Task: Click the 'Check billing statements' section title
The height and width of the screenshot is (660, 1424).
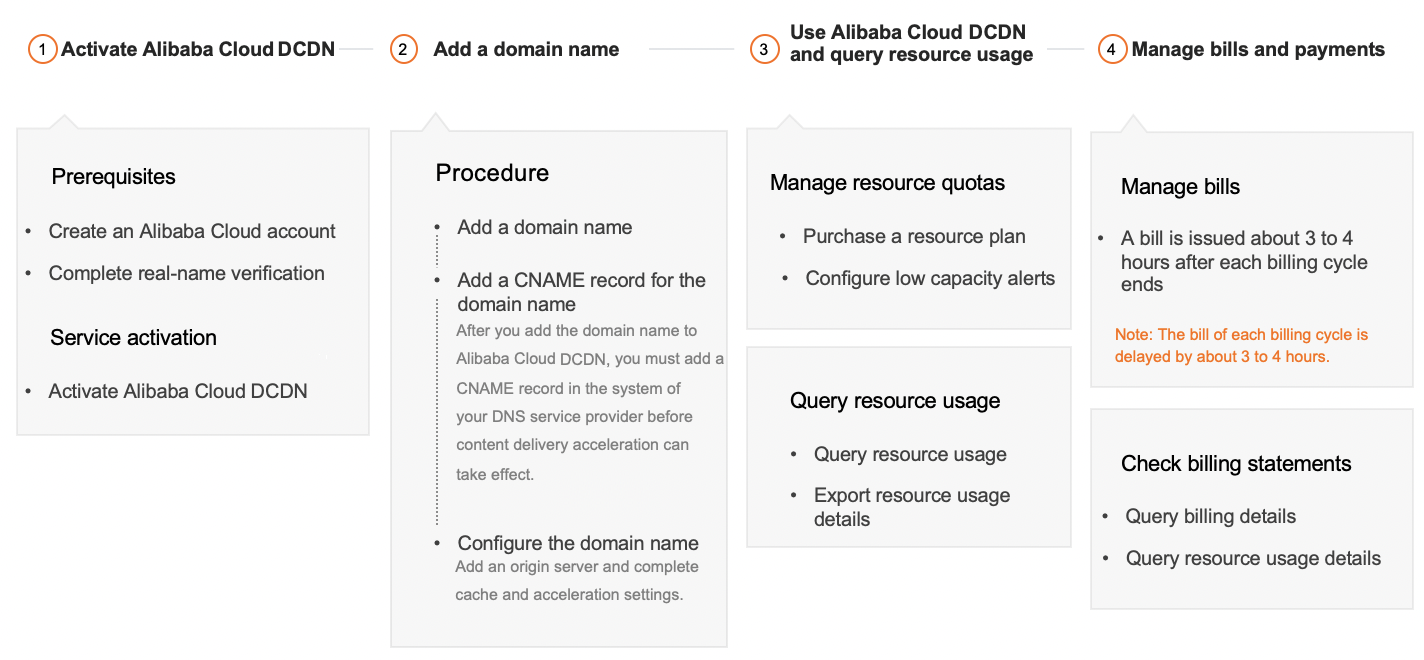Action: click(x=1236, y=464)
